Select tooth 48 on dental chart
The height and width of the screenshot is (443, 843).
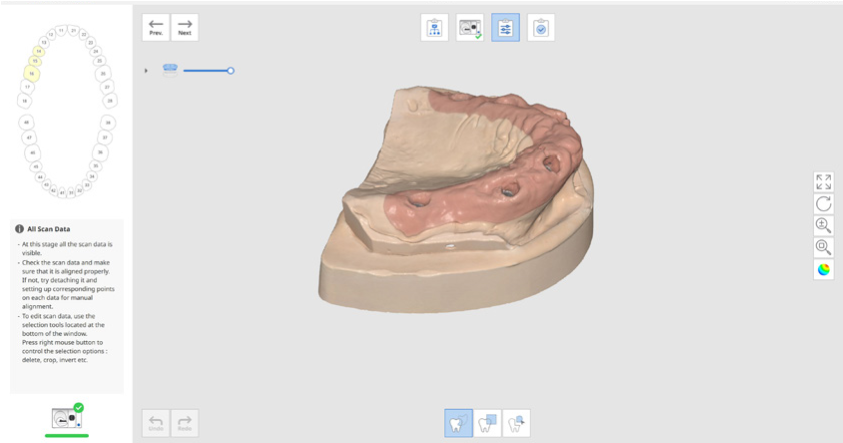coord(26,123)
